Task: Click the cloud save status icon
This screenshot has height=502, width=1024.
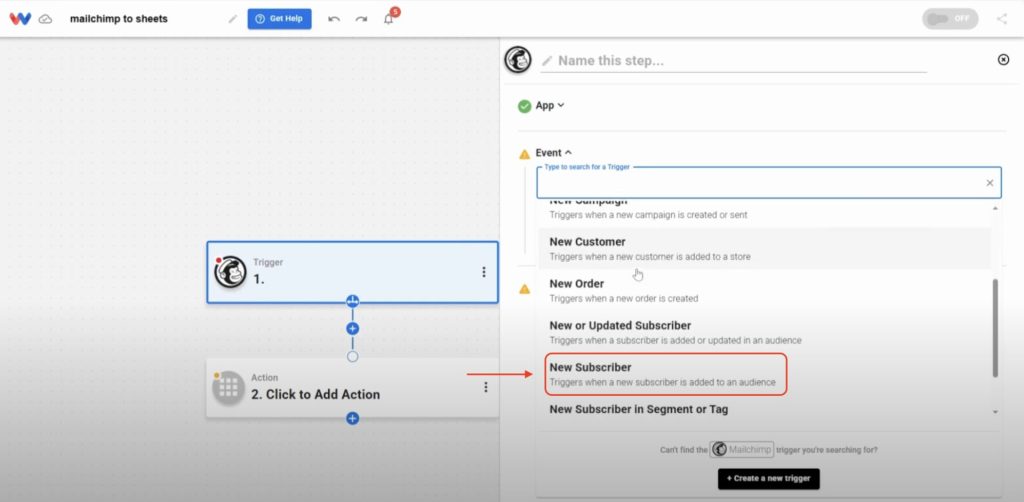Action: coord(45,19)
